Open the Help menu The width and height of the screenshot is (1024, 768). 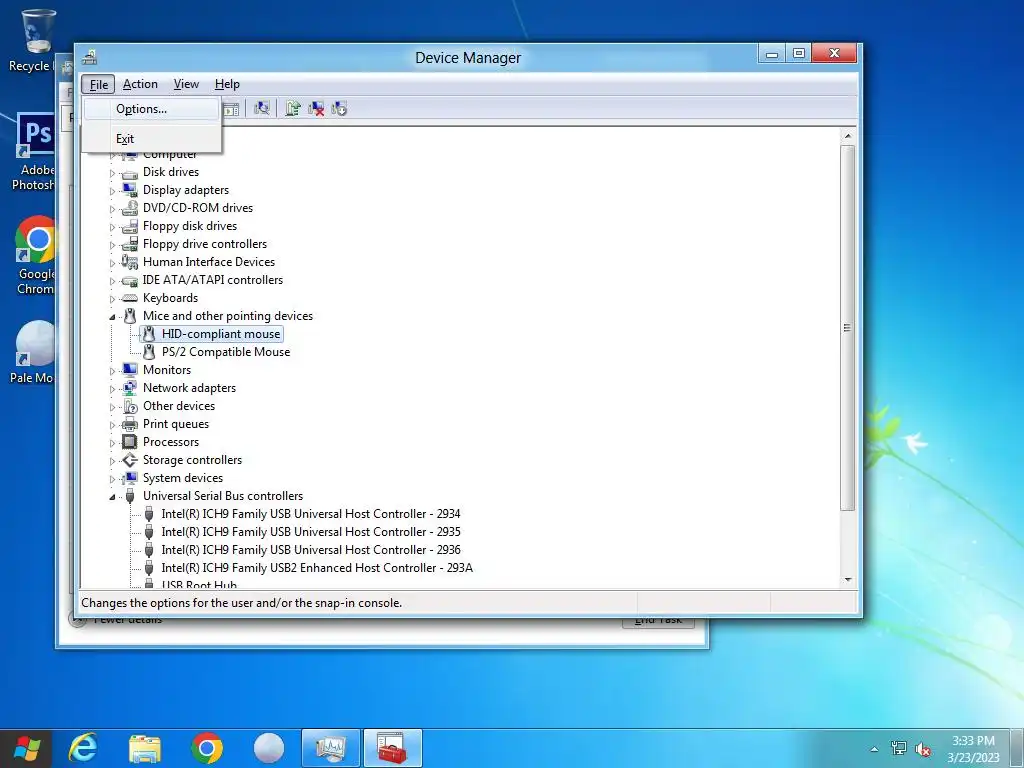click(227, 84)
